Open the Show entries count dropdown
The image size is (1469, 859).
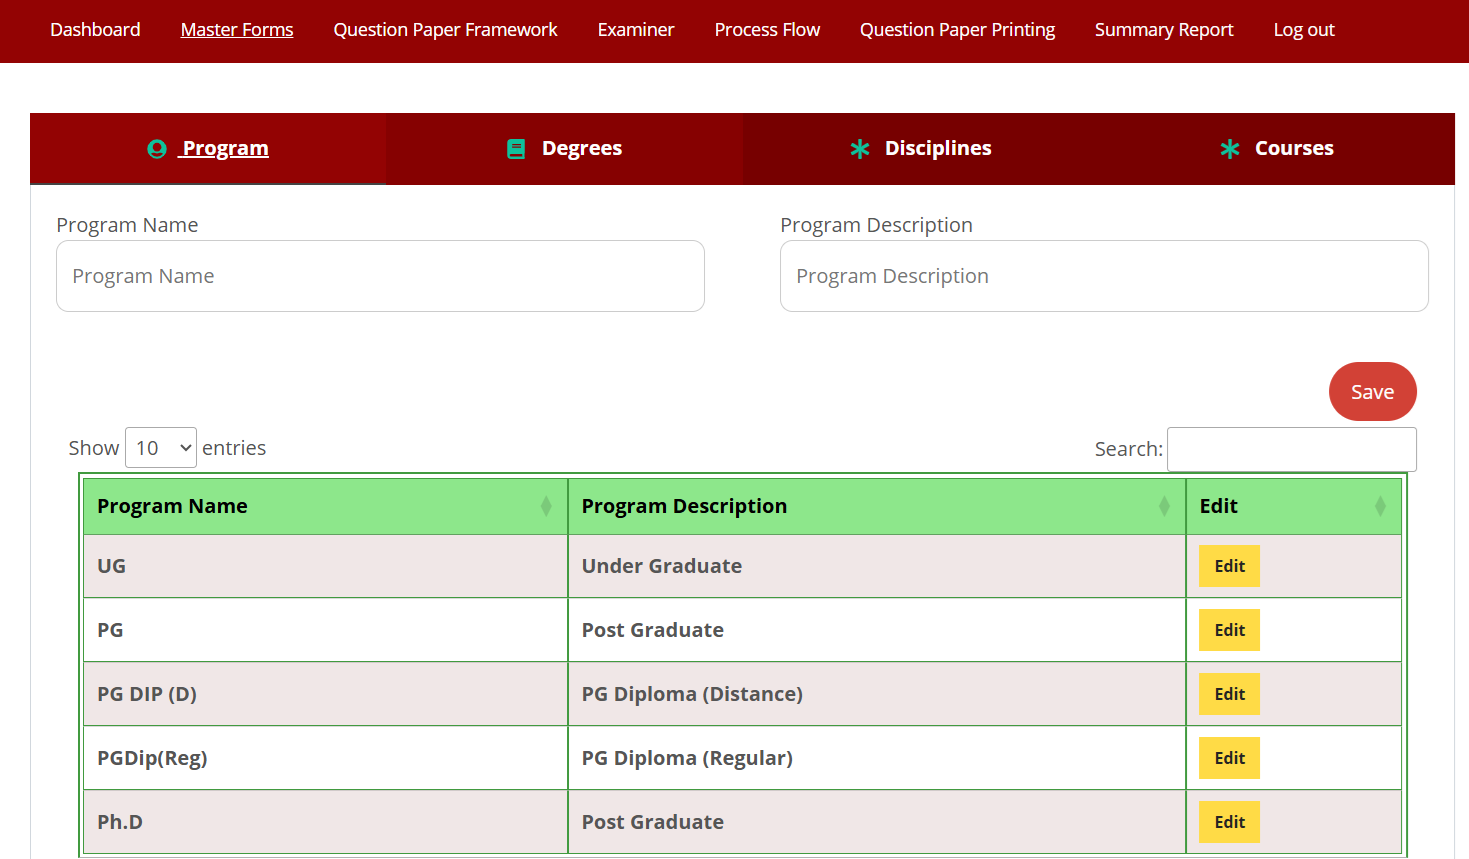161,448
